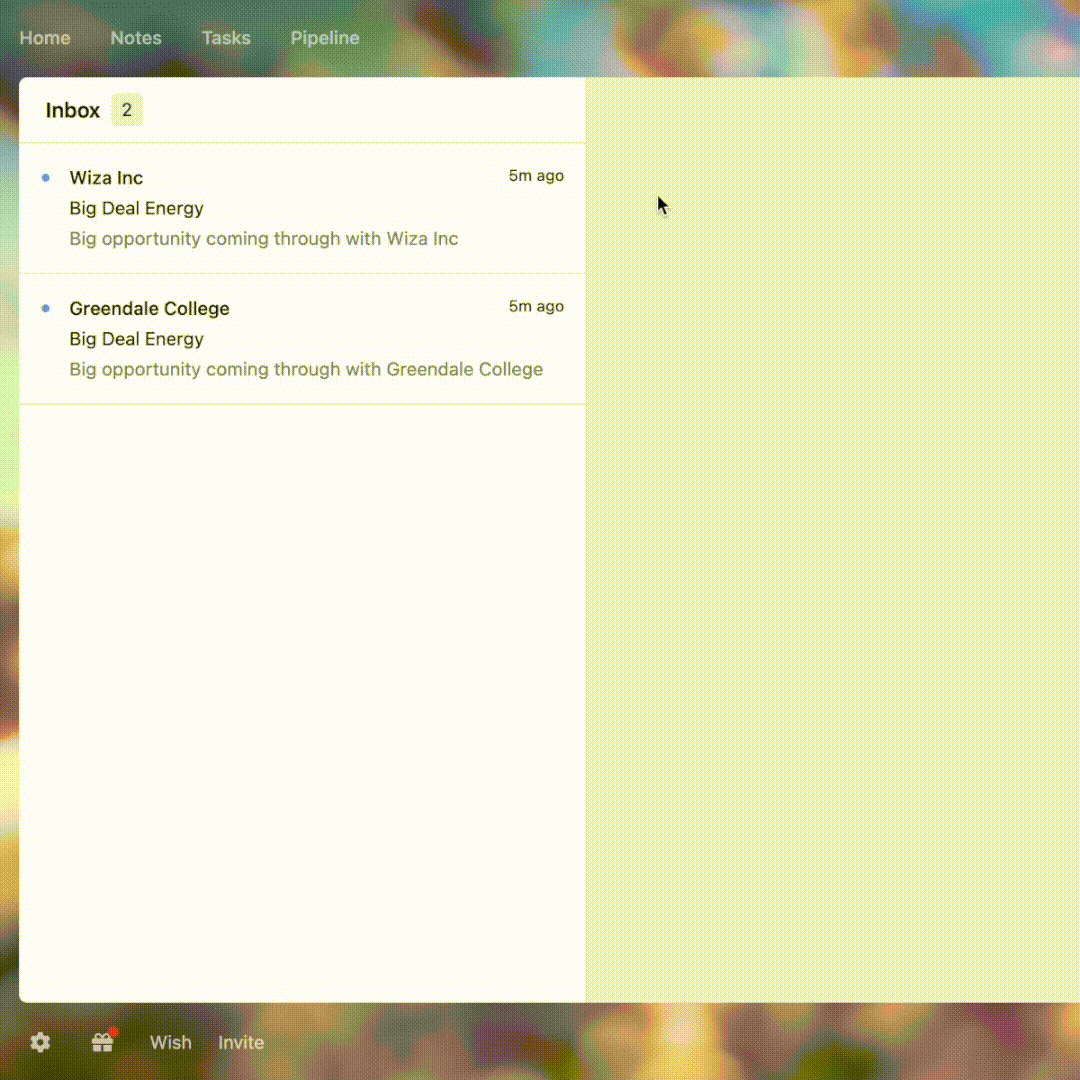Open the Tasks tab
Screen dimensions: 1080x1080
point(226,38)
